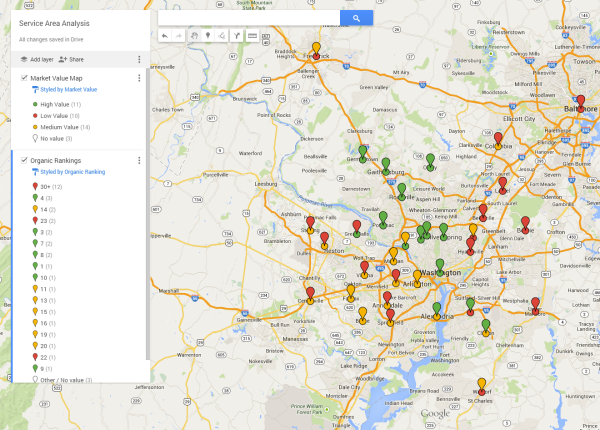Select the Medium Value (14) legend group

61,127
